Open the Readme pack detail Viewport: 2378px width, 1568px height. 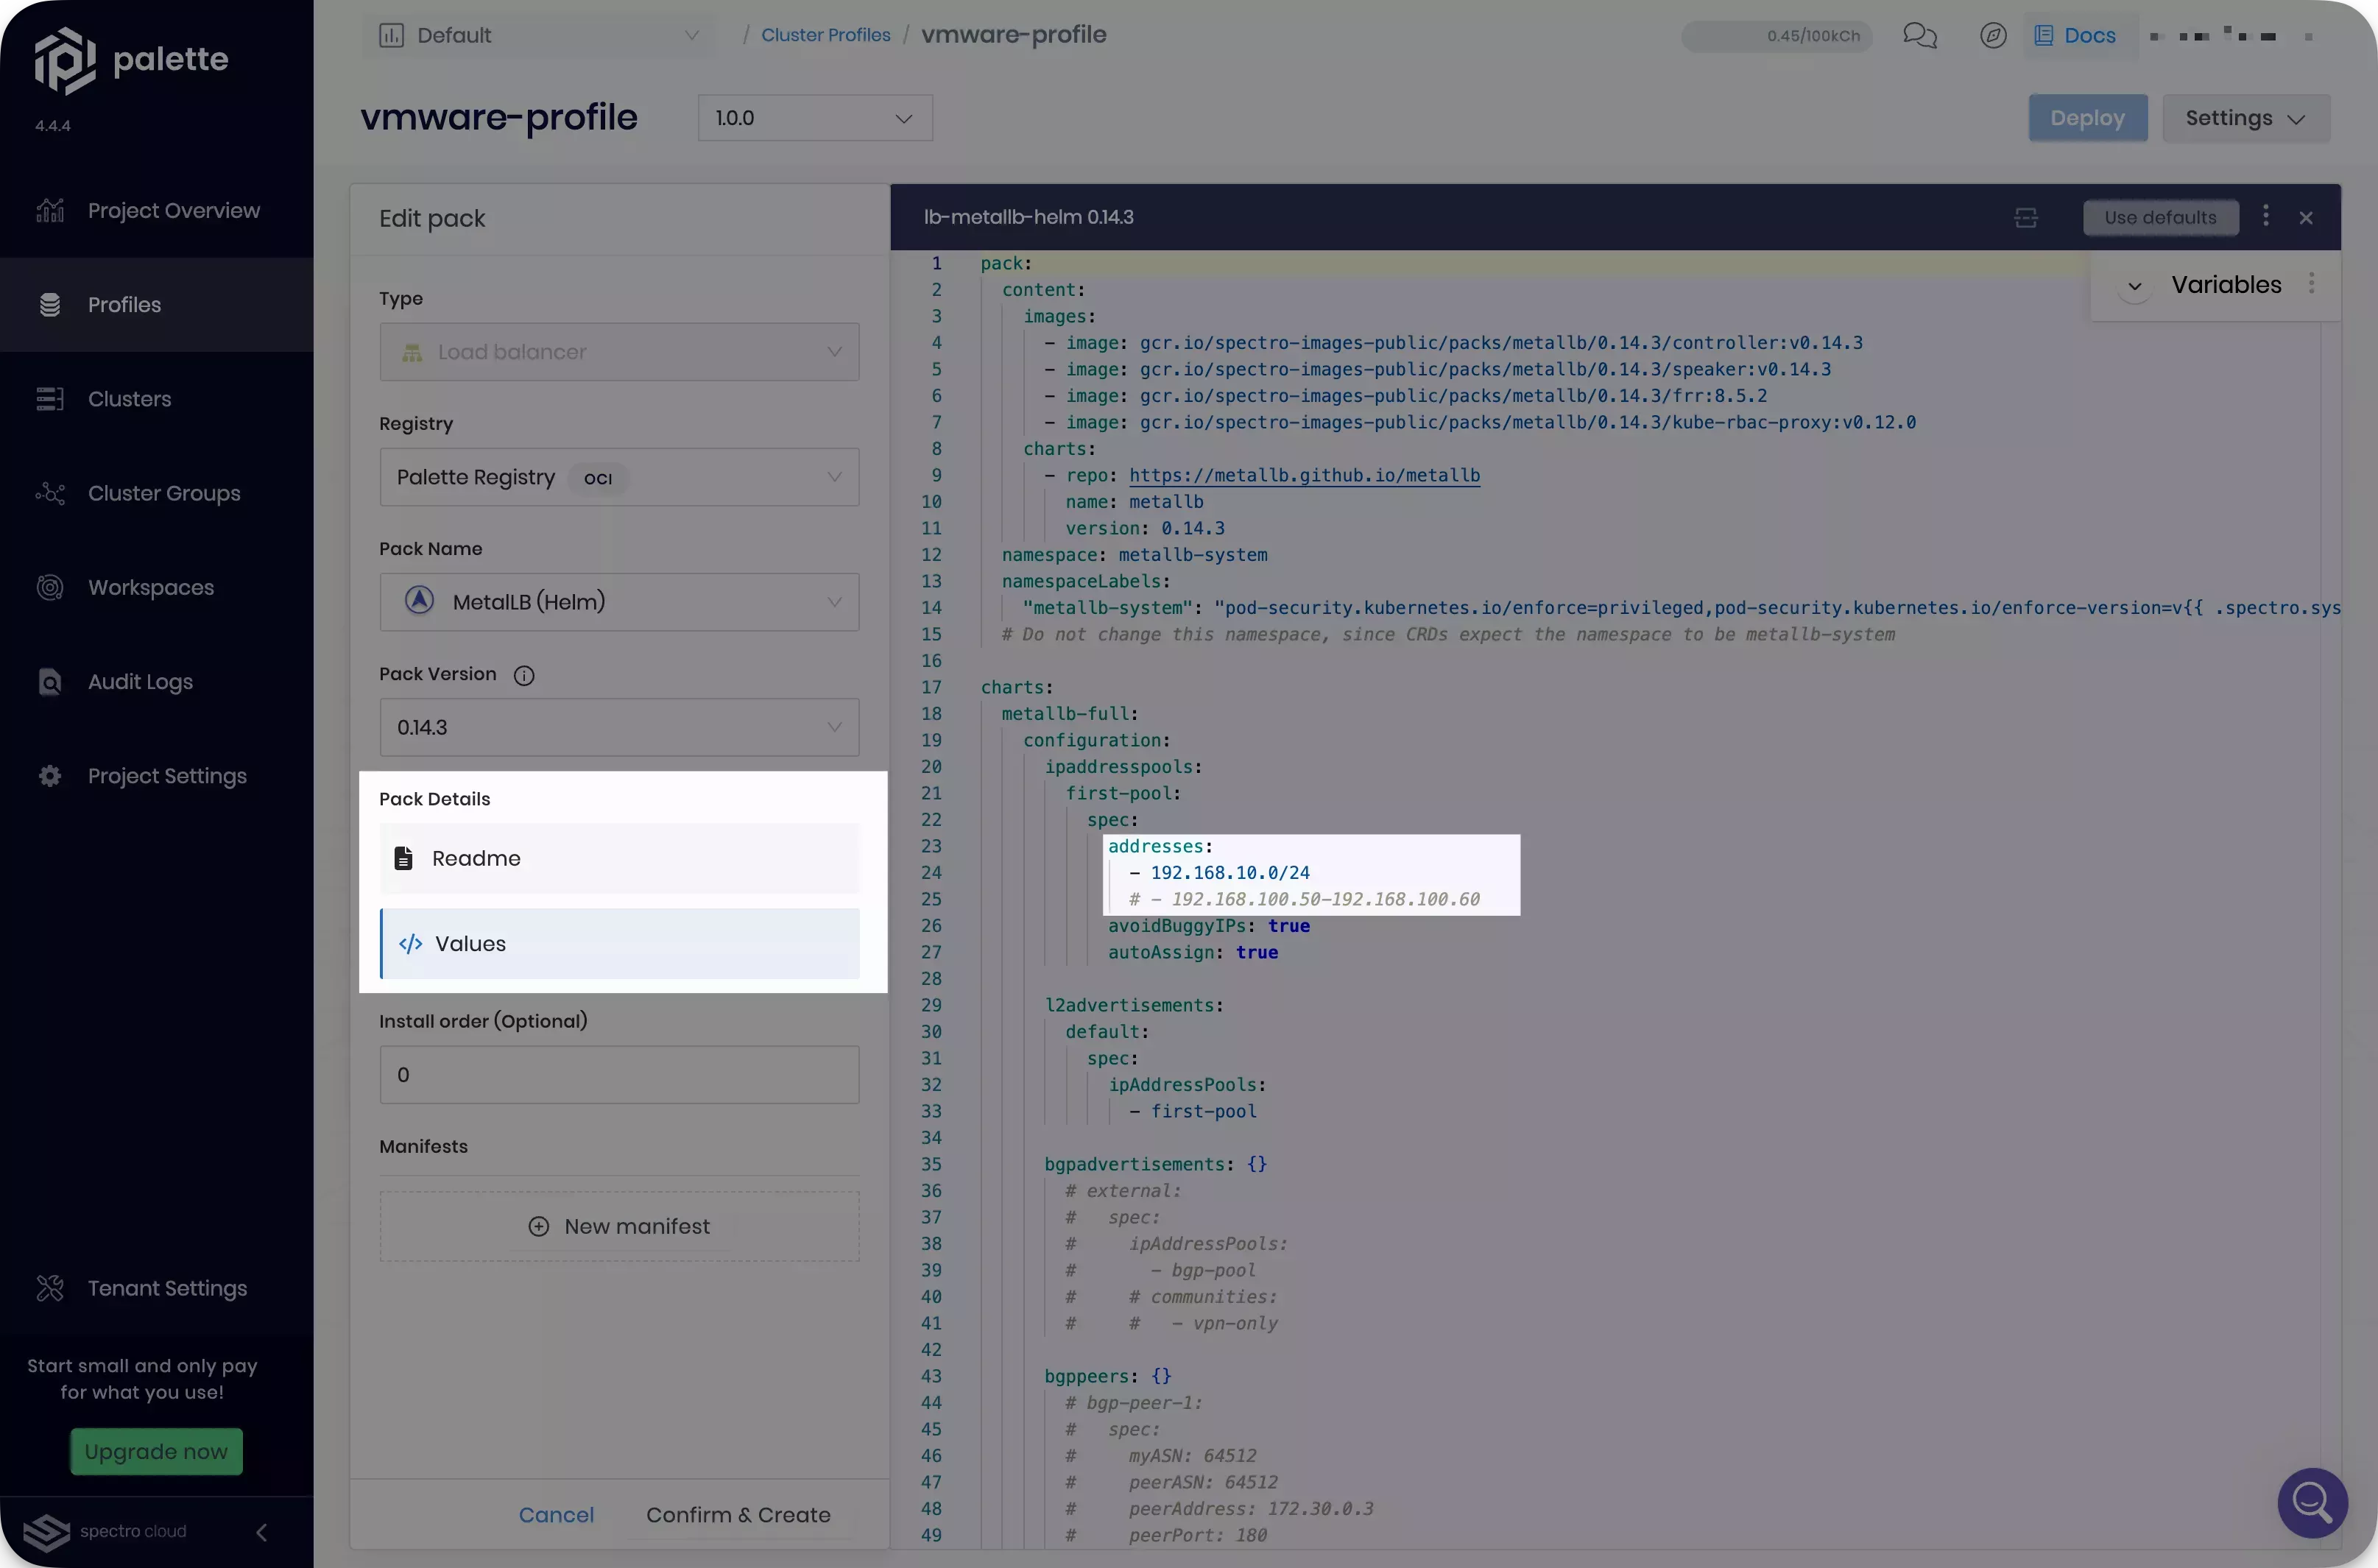coord(619,858)
